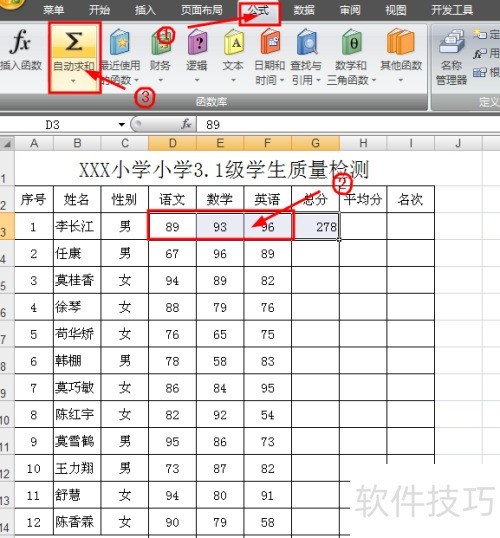Switch to the 公式 (Formulas) tab
The width and height of the screenshot is (500, 538).
259,10
